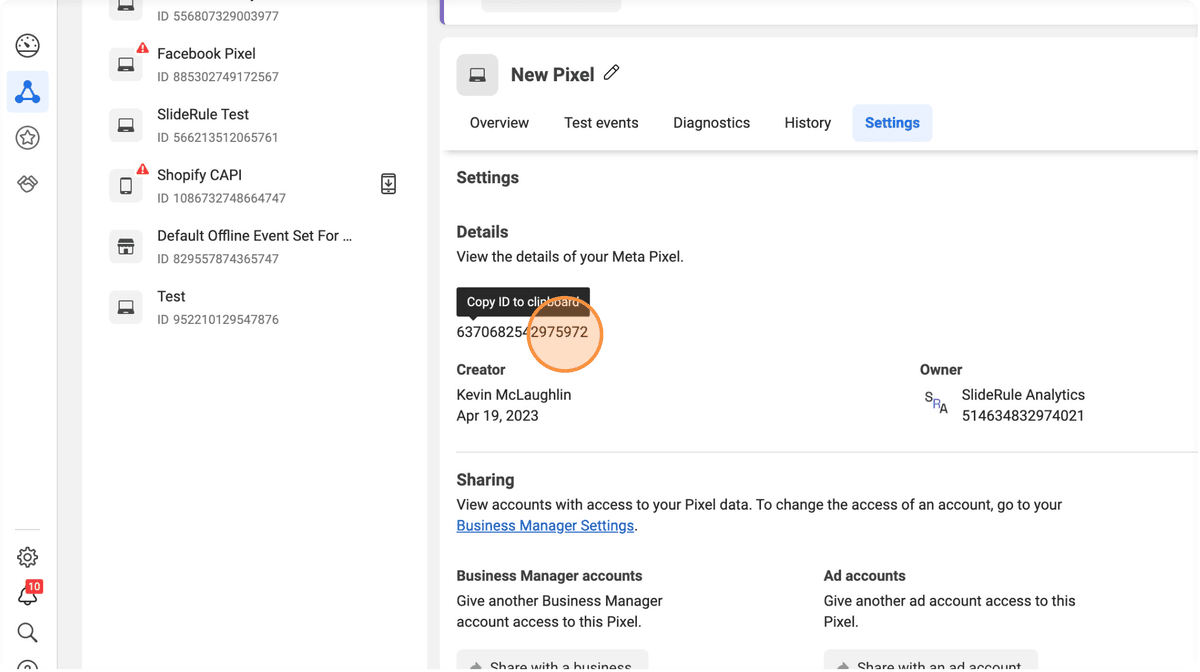Click the Apr 19, 2023 creation date
Screen dimensions: 1200x672
click(497, 416)
